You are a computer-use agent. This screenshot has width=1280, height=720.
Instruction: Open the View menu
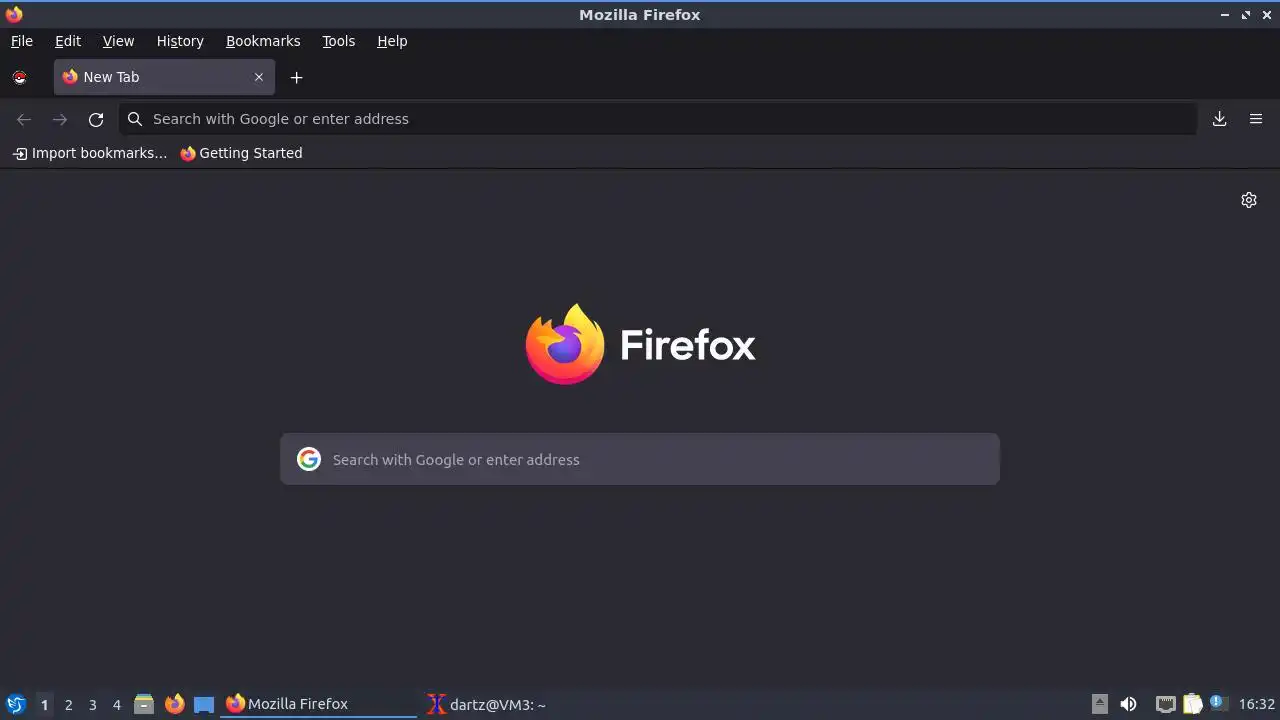[x=118, y=41]
